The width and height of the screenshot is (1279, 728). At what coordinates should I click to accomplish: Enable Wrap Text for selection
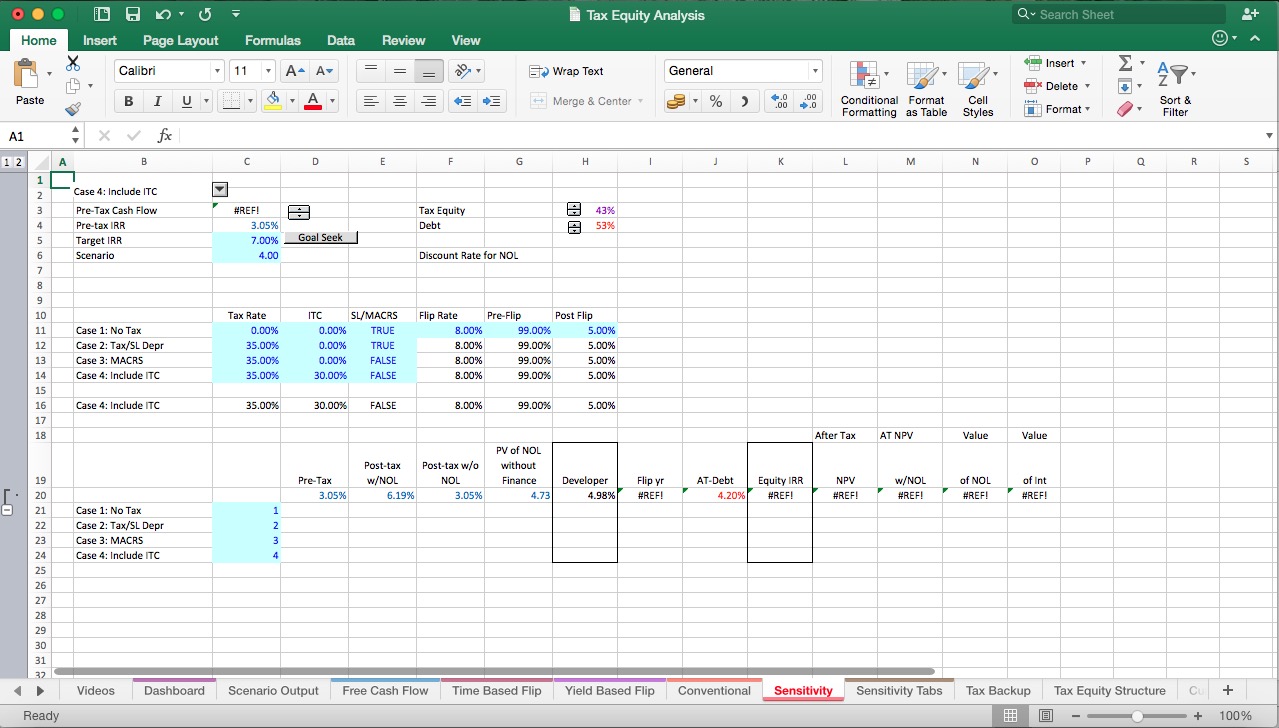tap(570, 71)
